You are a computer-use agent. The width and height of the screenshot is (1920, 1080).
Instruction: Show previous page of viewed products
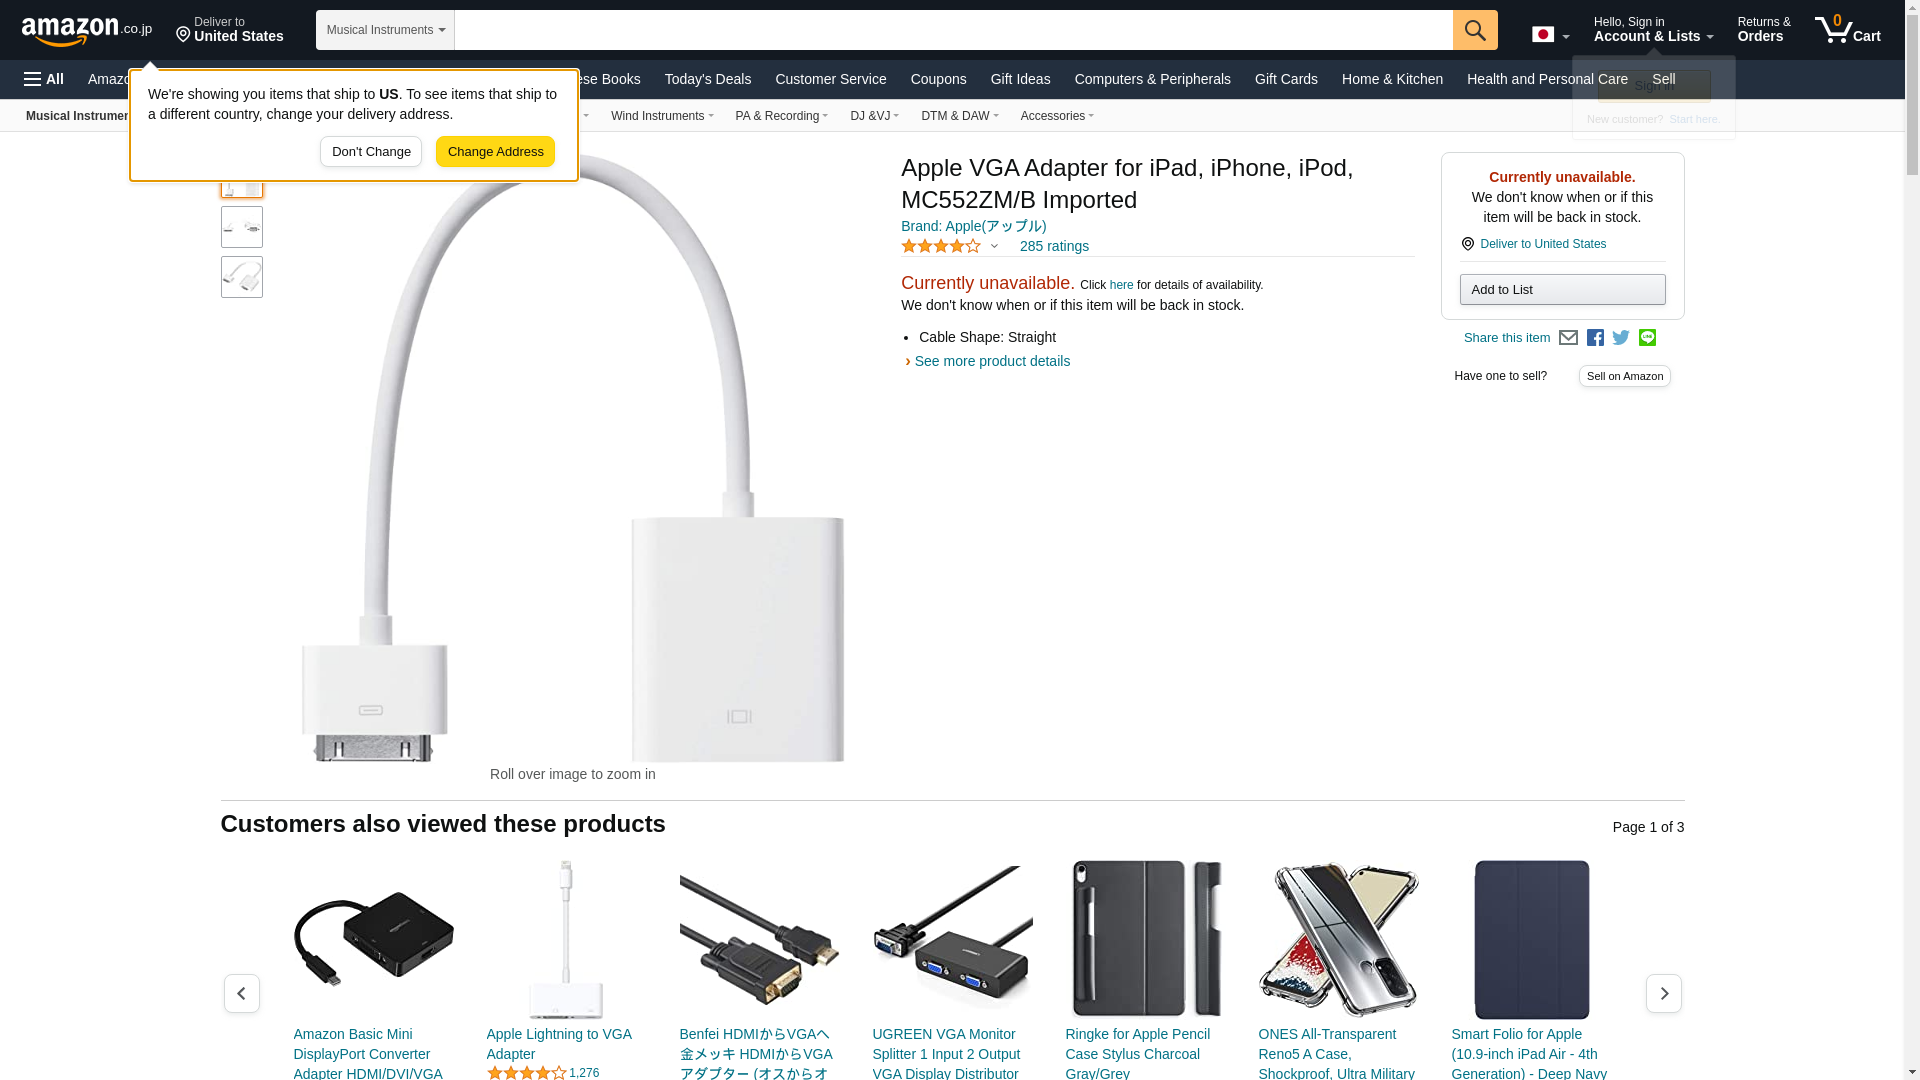(242, 993)
